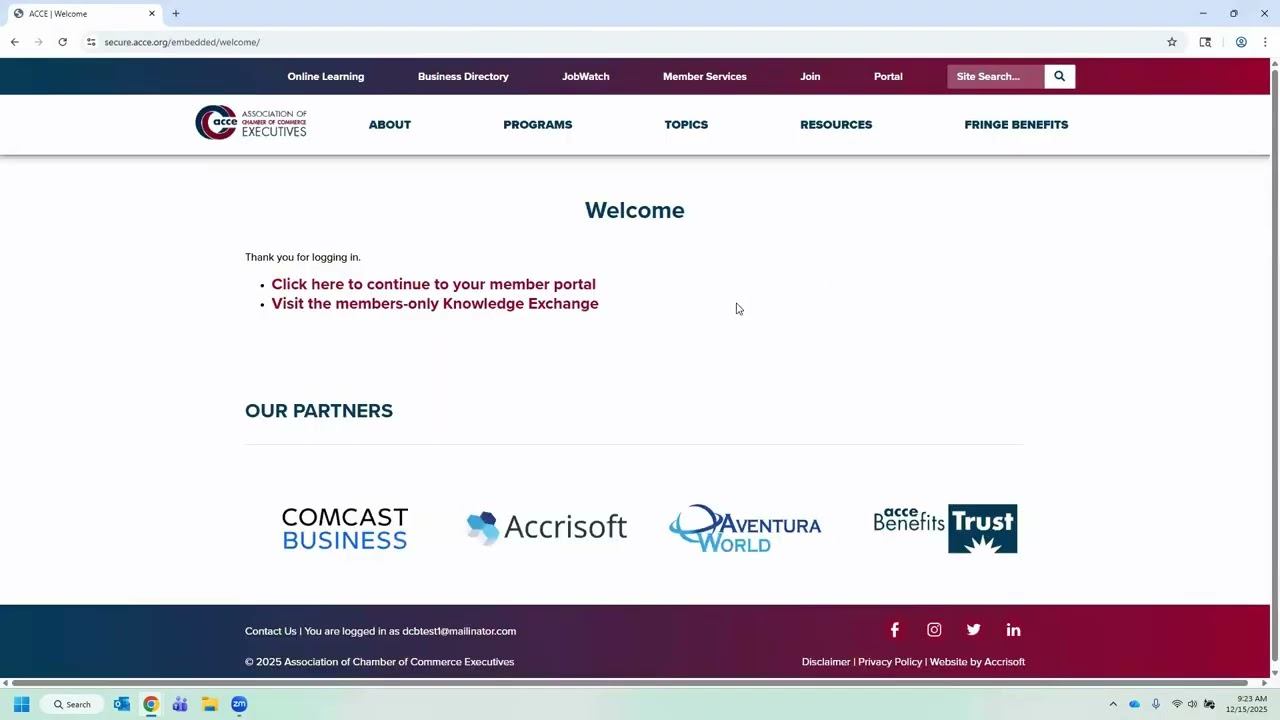
Task: Open the Comcast Business partner logo
Action: pos(345,528)
